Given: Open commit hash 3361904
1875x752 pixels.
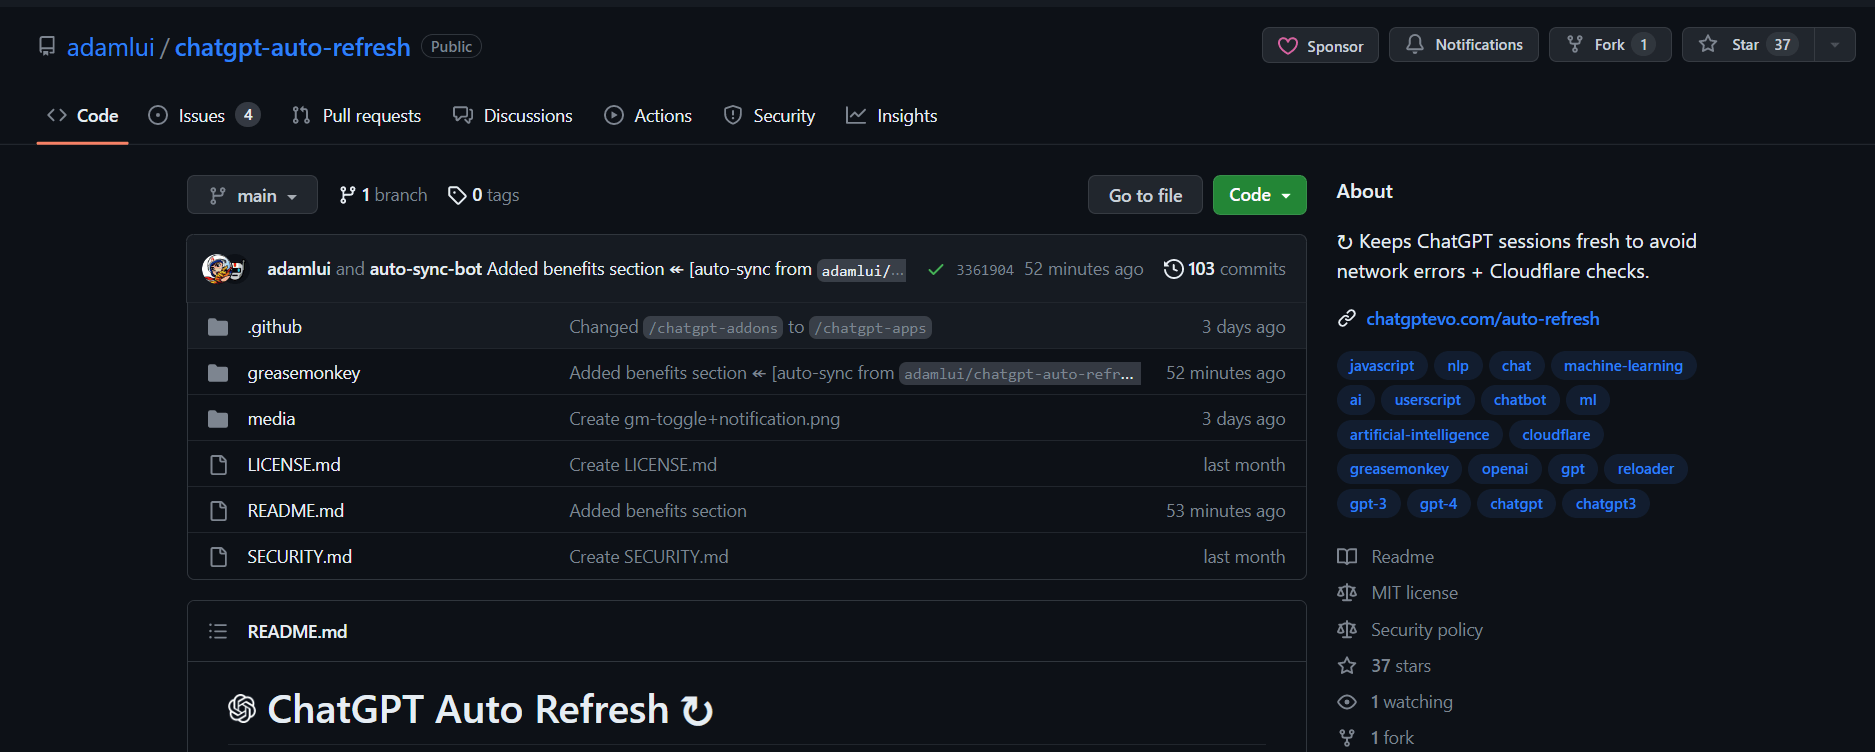Looking at the screenshot, I should pos(985,270).
